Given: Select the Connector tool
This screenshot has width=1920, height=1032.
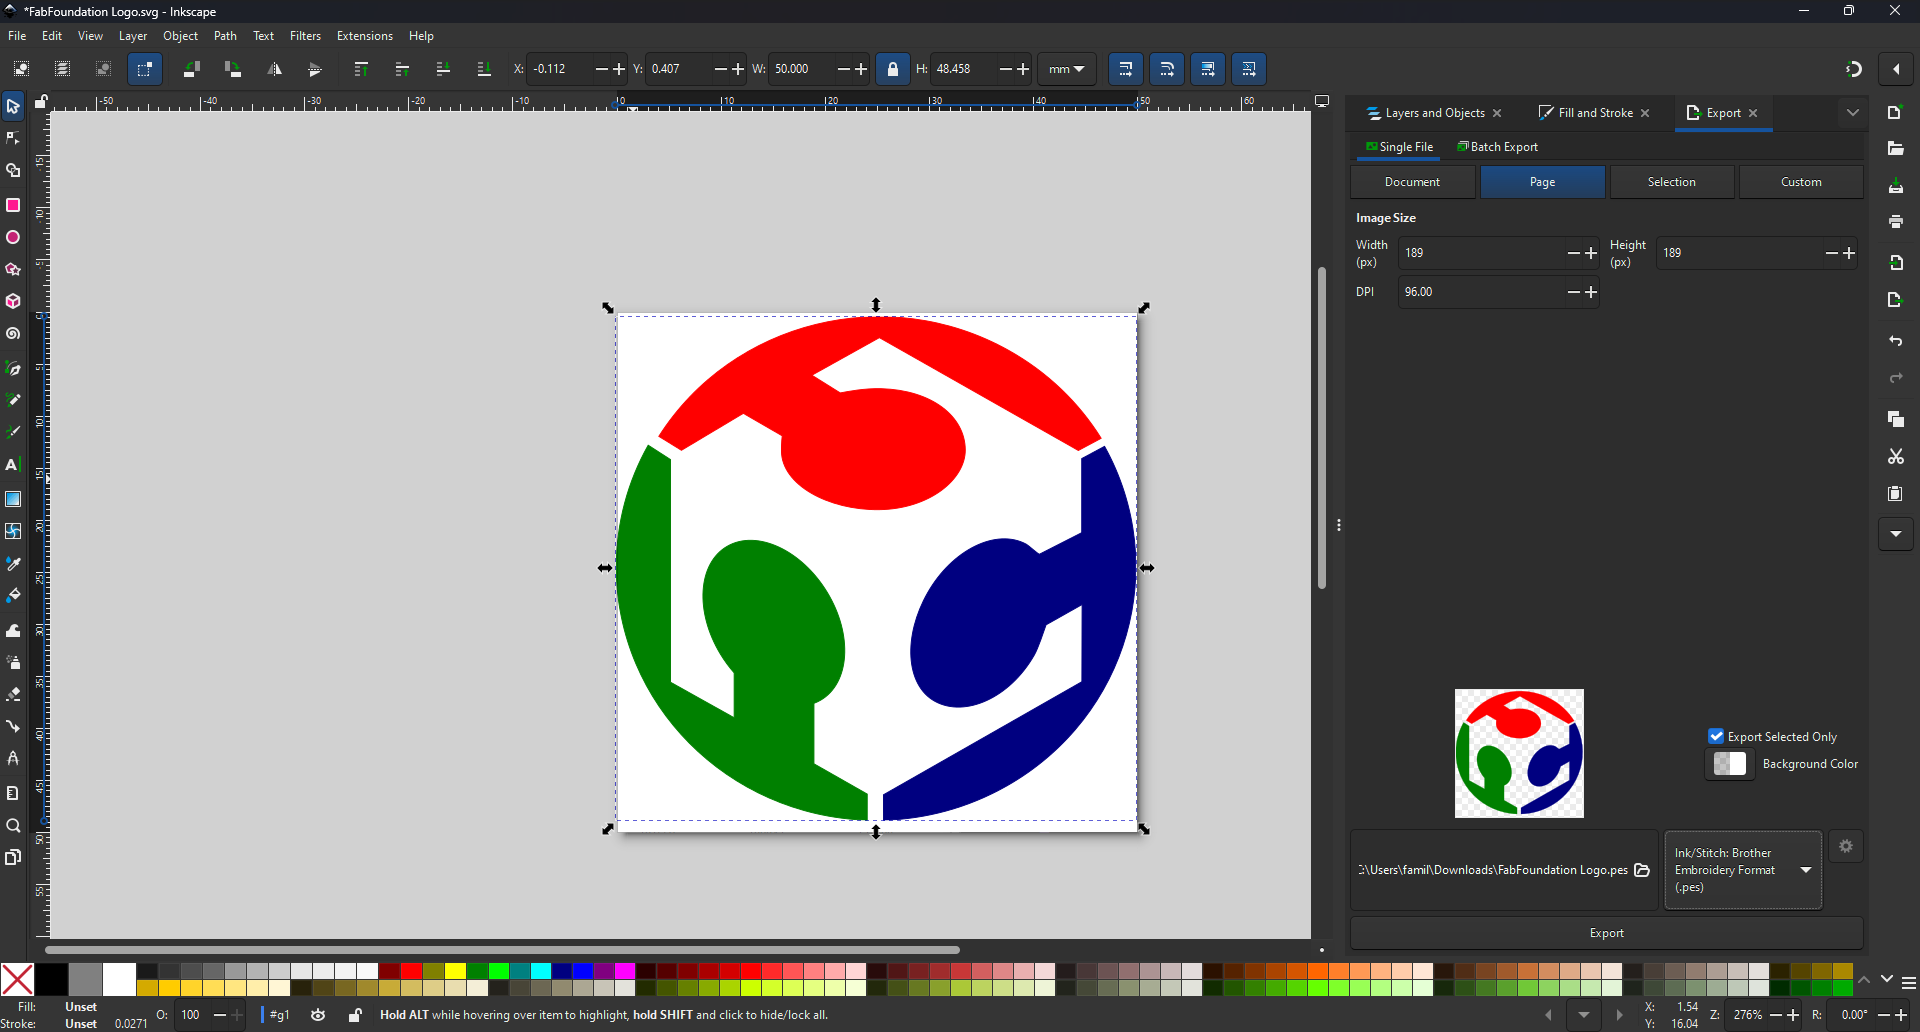Looking at the screenshot, I should (13, 727).
